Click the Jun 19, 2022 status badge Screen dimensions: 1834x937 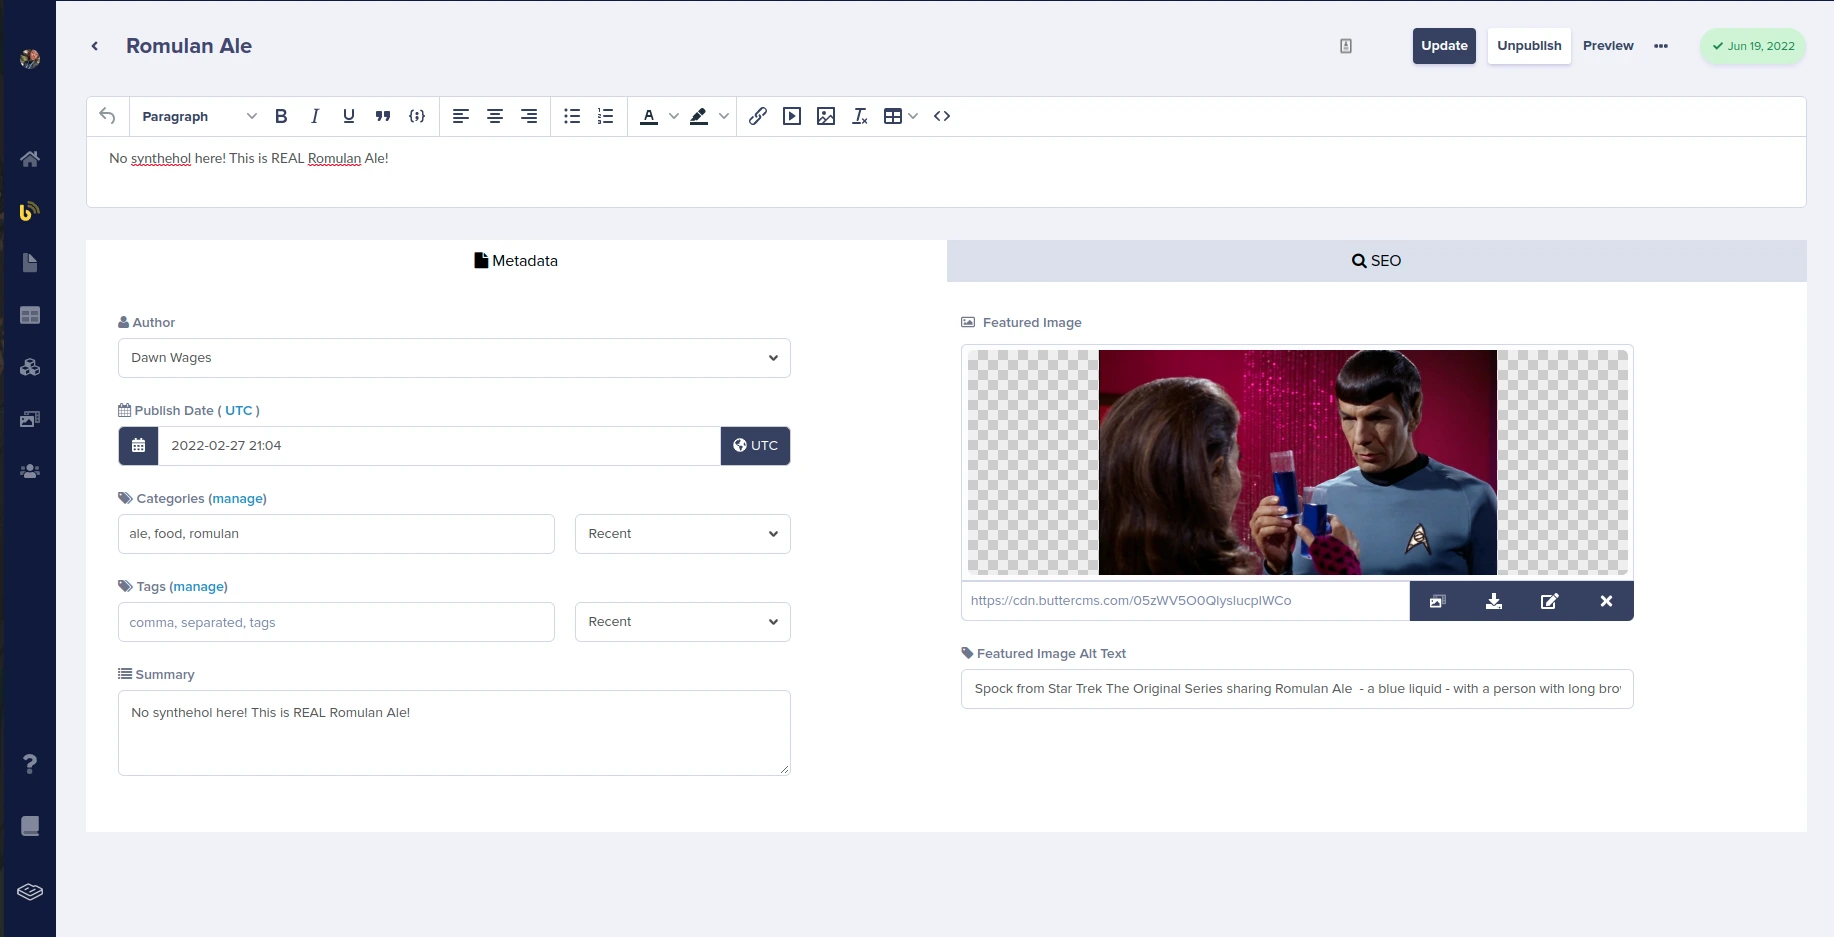tap(1753, 46)
